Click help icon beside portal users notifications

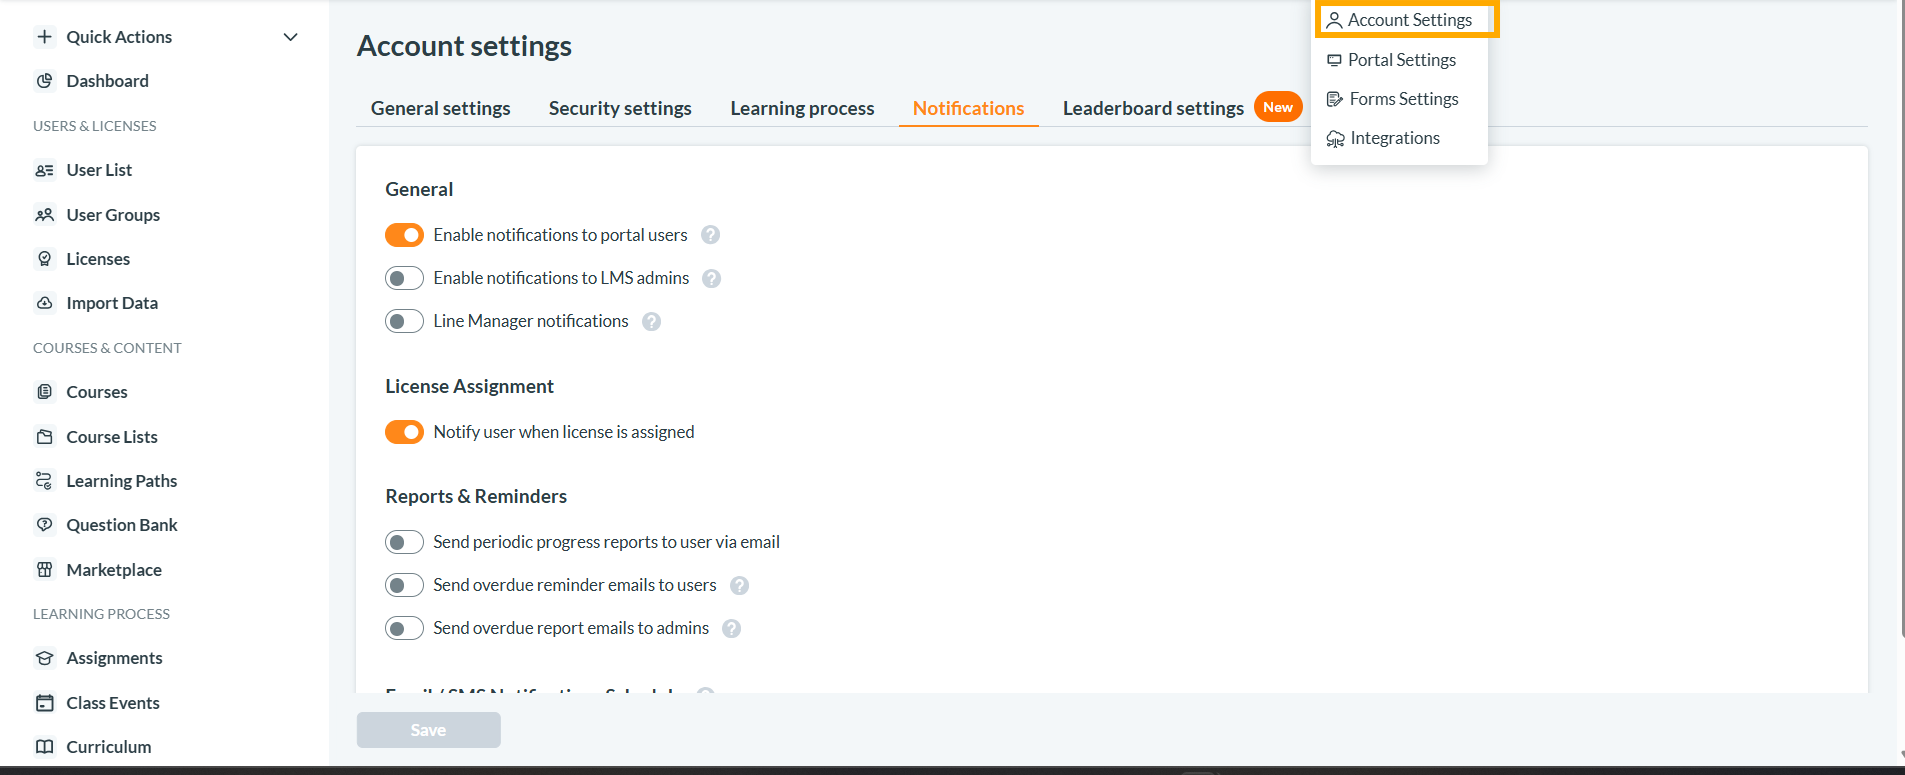[710, 235]
